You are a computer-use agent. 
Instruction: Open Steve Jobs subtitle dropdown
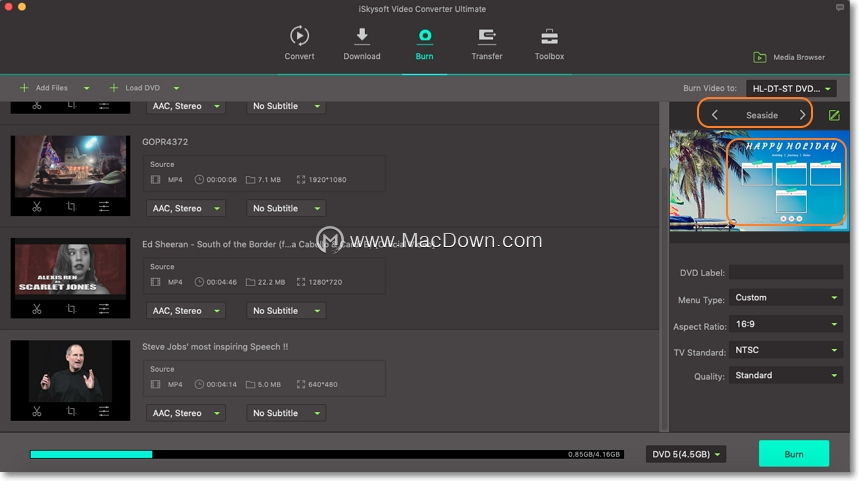pos(286,413)
